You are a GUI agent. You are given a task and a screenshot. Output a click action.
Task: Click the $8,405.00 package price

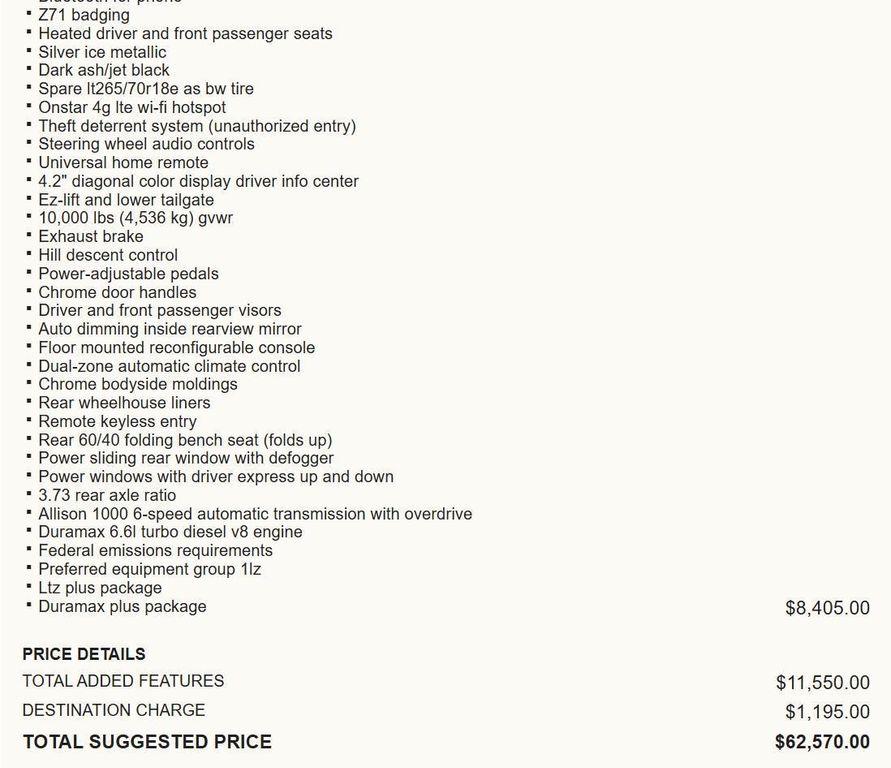click(x=827, y=608)
